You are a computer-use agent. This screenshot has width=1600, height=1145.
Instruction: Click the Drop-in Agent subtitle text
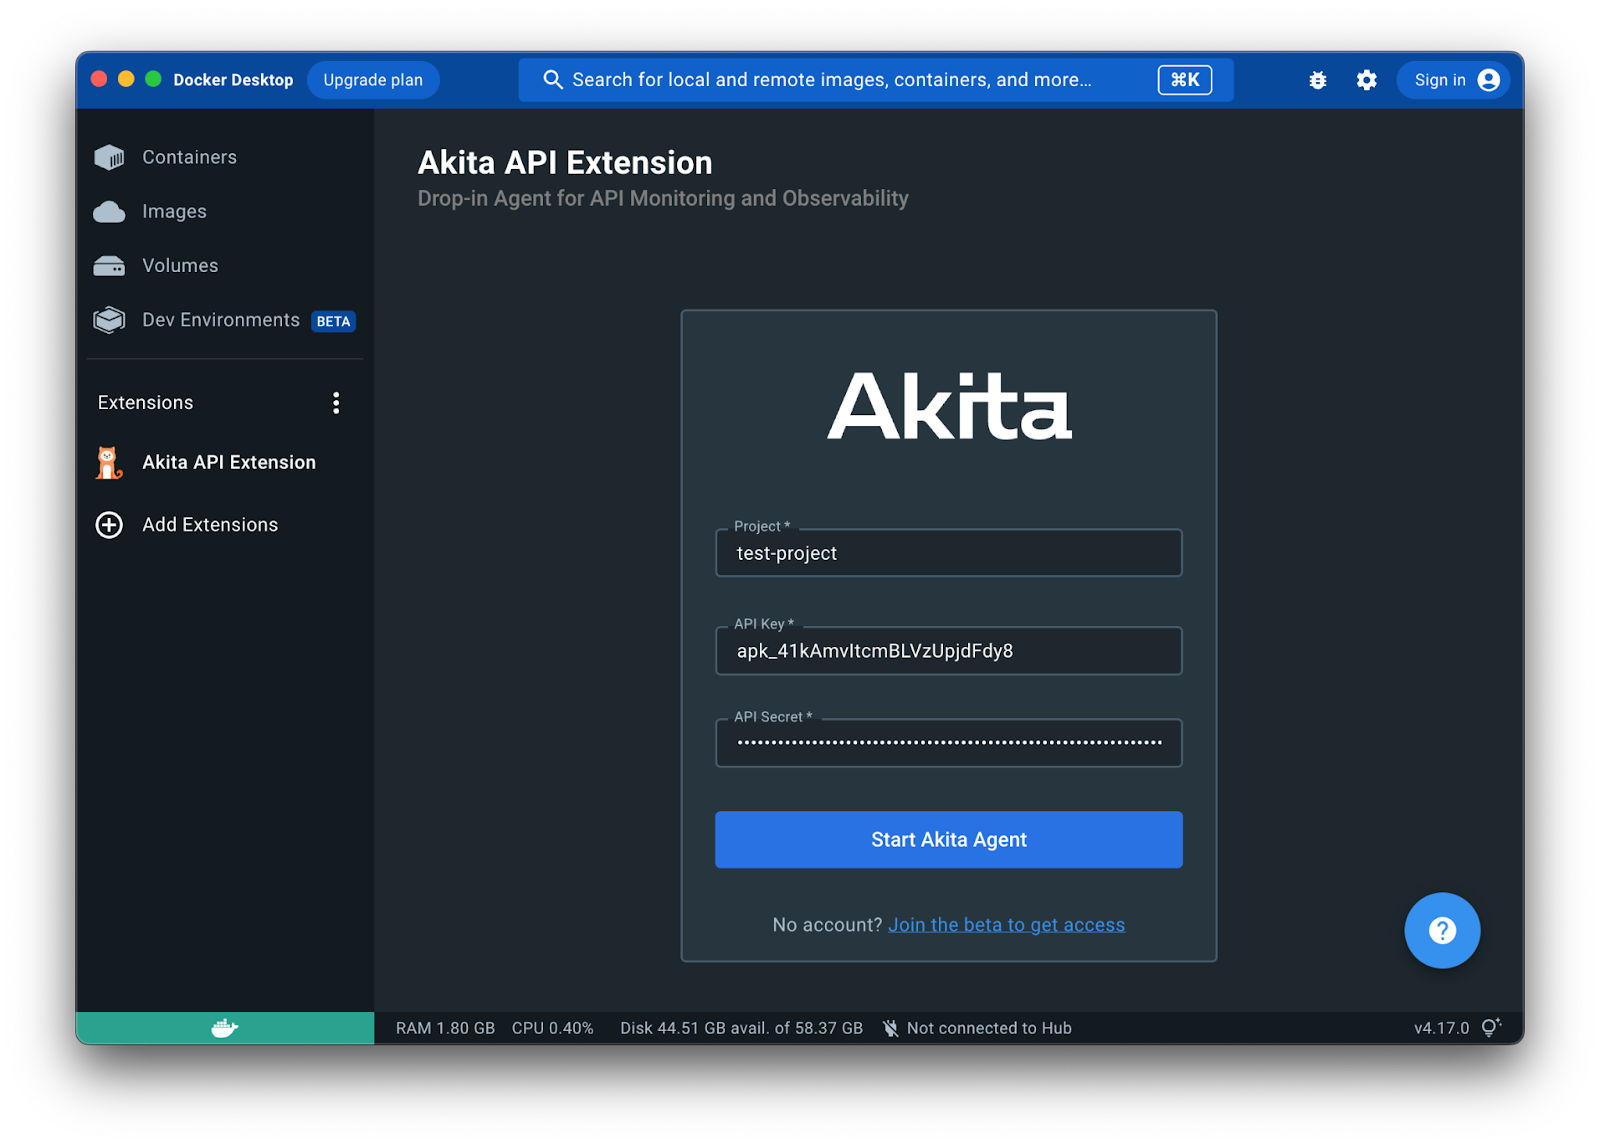[663, 198]
